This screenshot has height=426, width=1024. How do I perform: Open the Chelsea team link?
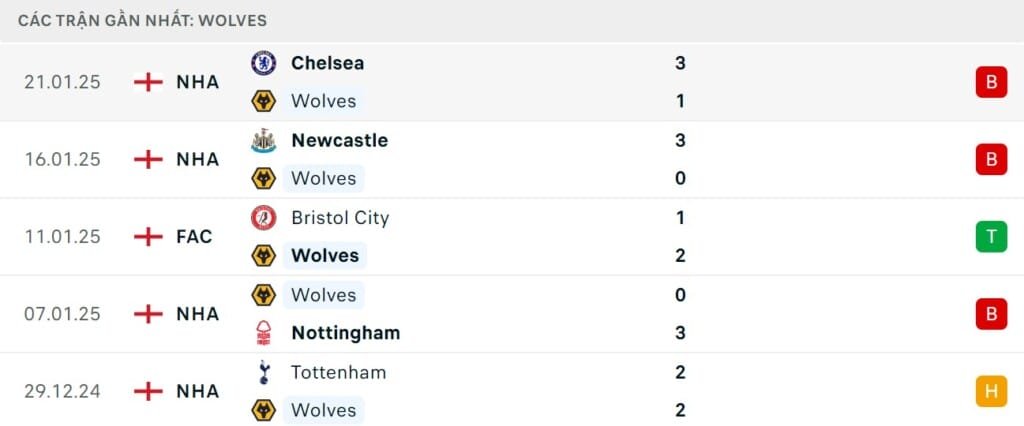pos(327,63)
